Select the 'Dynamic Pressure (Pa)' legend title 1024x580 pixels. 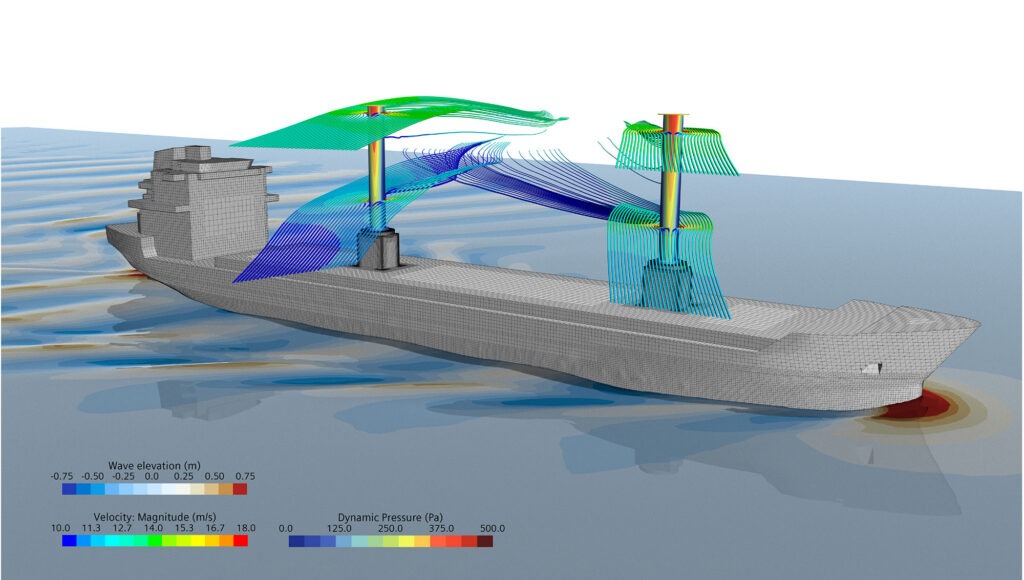tap(391, 518)
